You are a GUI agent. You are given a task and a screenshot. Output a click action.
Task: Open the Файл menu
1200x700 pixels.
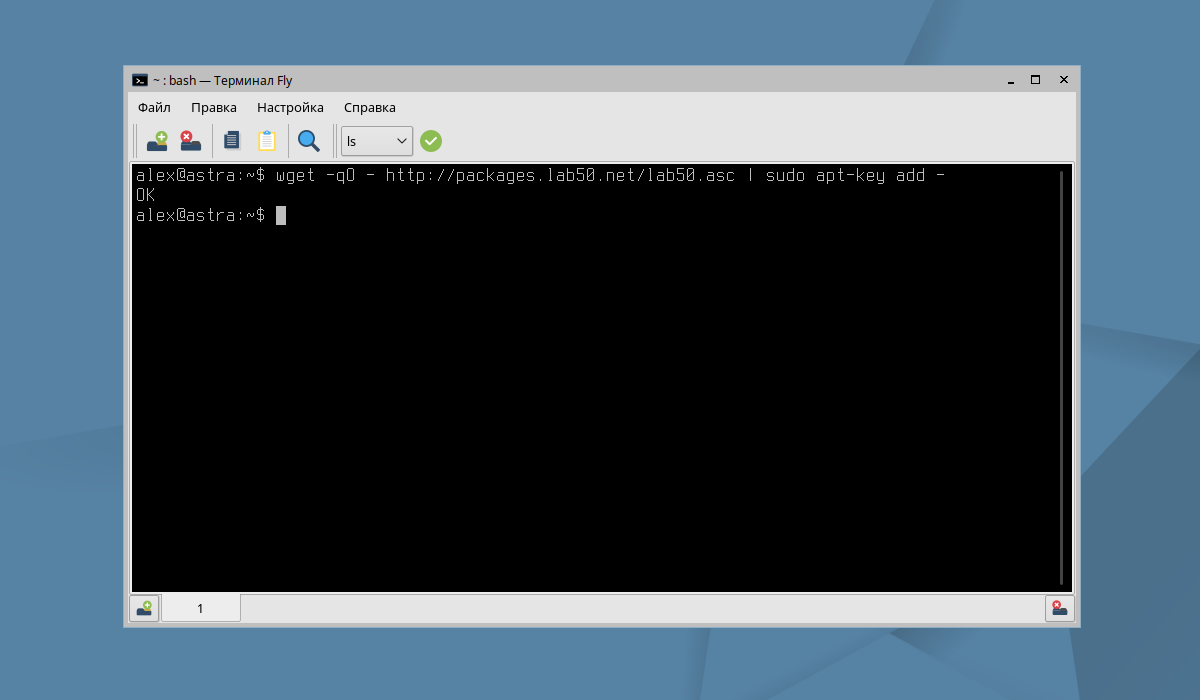click(x=154, y=107)
